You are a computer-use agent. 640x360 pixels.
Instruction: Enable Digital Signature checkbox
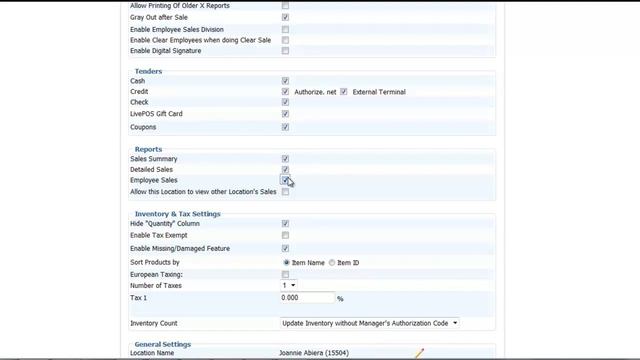pos(285,51)
